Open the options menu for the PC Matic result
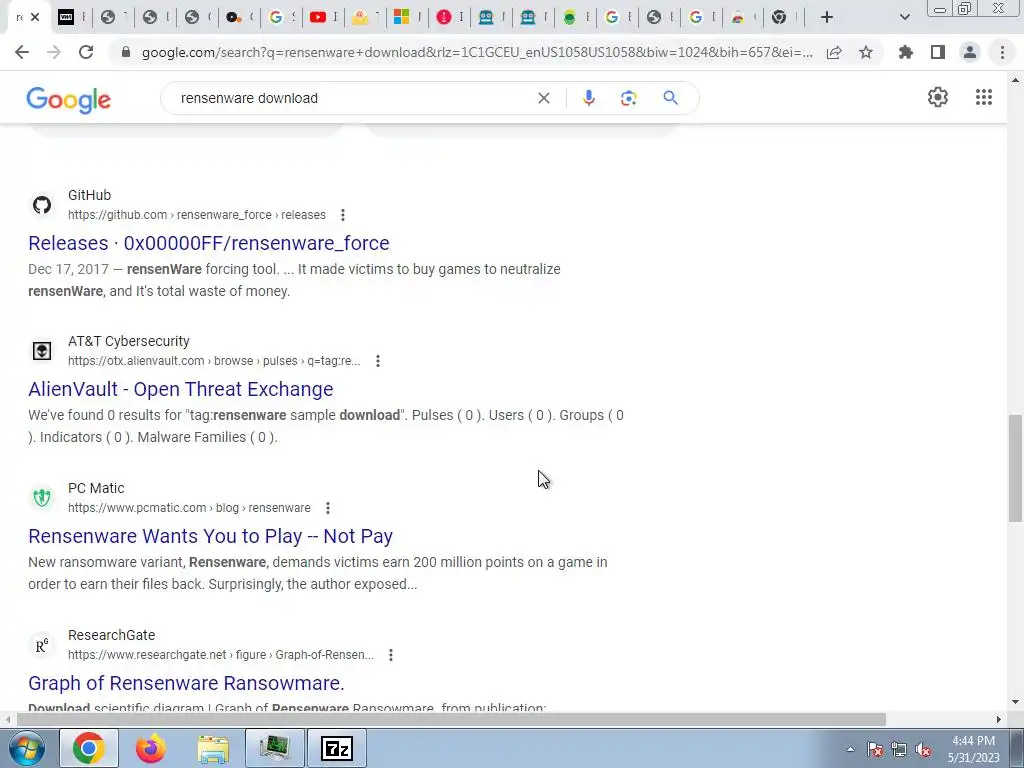Screen dimensions: 1024x768 pos(328,508)
